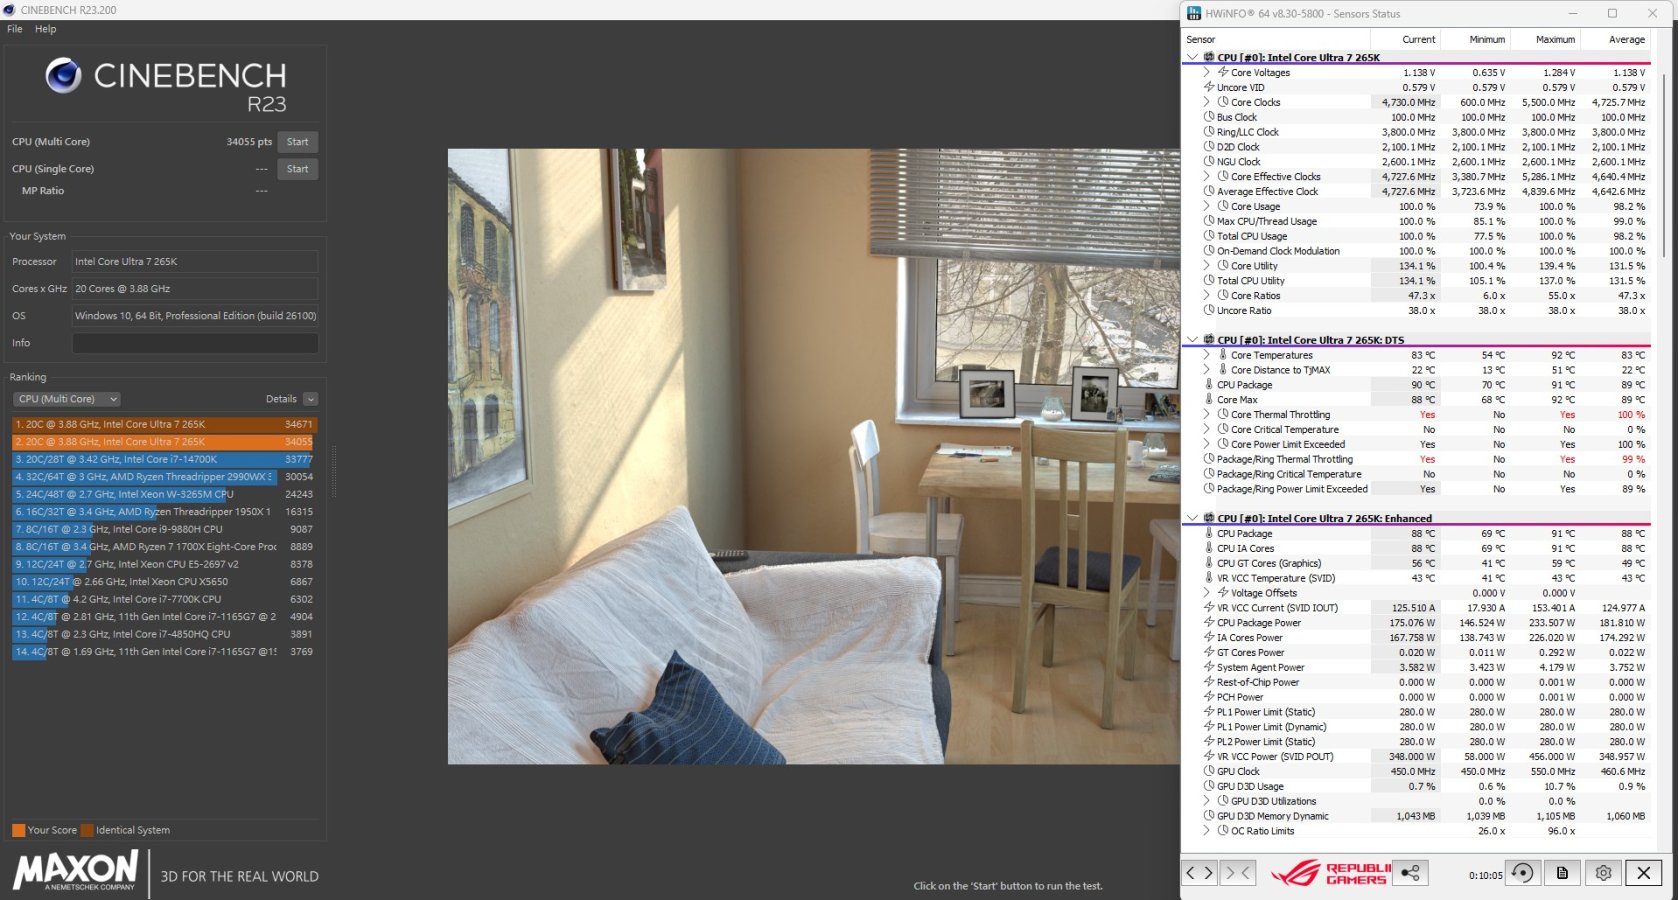Viewport: 1678px width, 900px height.
Task: Click the shrink columns arrows button in HWiNFO
Action: pos(1238,873)
